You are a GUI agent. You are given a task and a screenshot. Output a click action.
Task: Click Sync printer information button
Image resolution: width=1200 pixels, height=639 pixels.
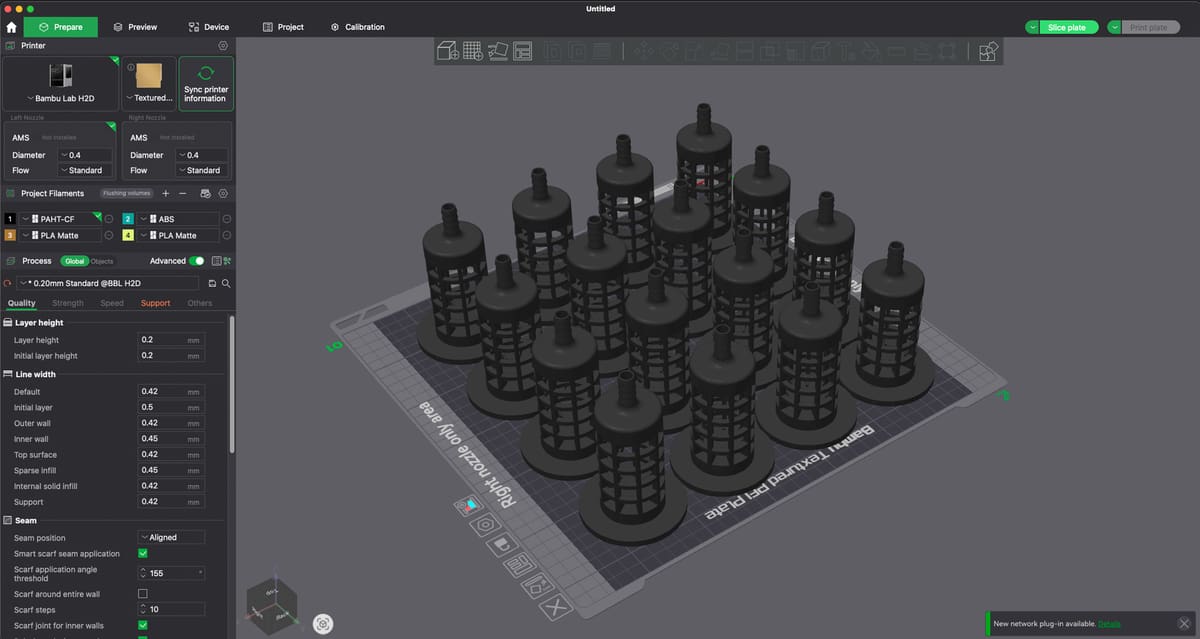click(x=206, y=84)
